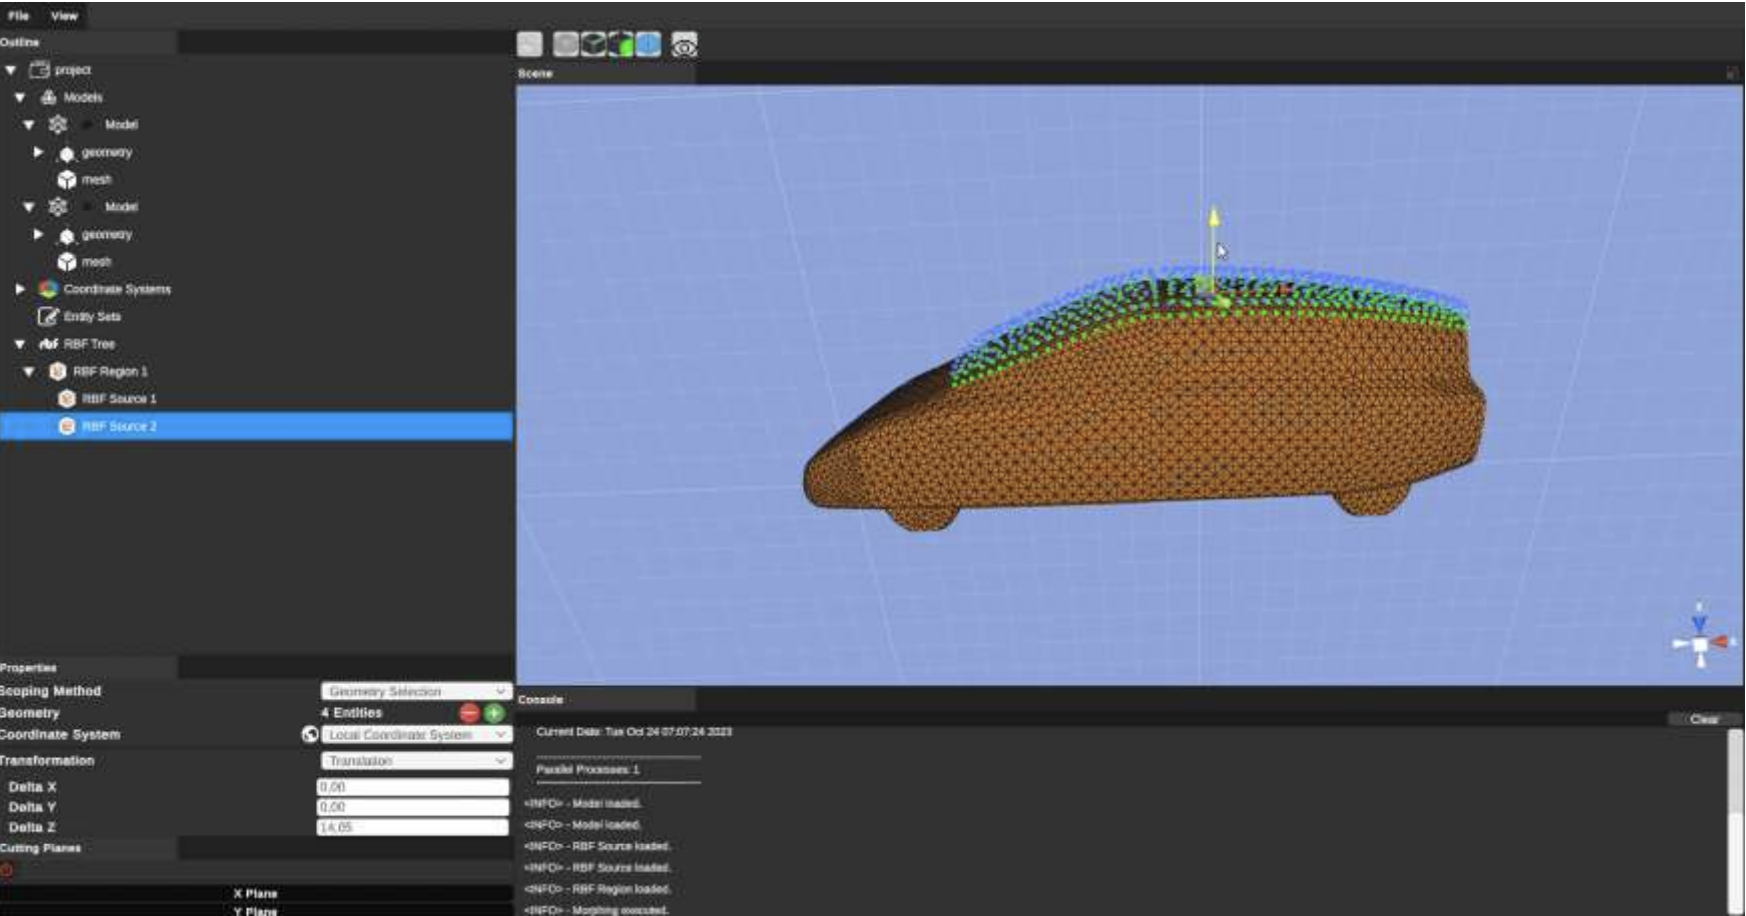Screen dimensions: 1746x916
Task: Open the File menu
Action: tap(18, 16)
